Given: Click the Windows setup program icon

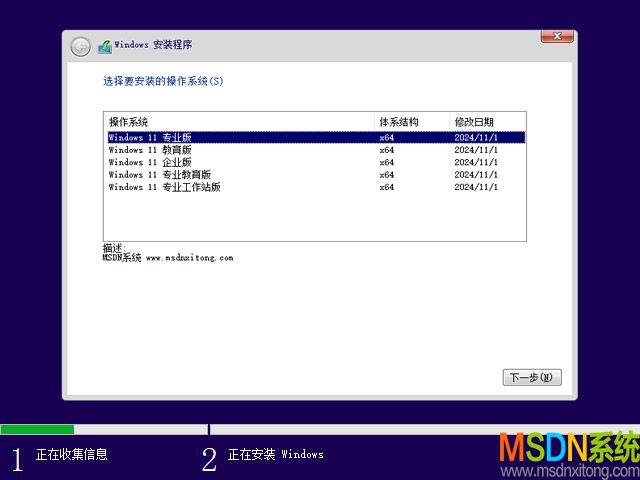Looking at the screenshot, I should click(x=105, y=47).
